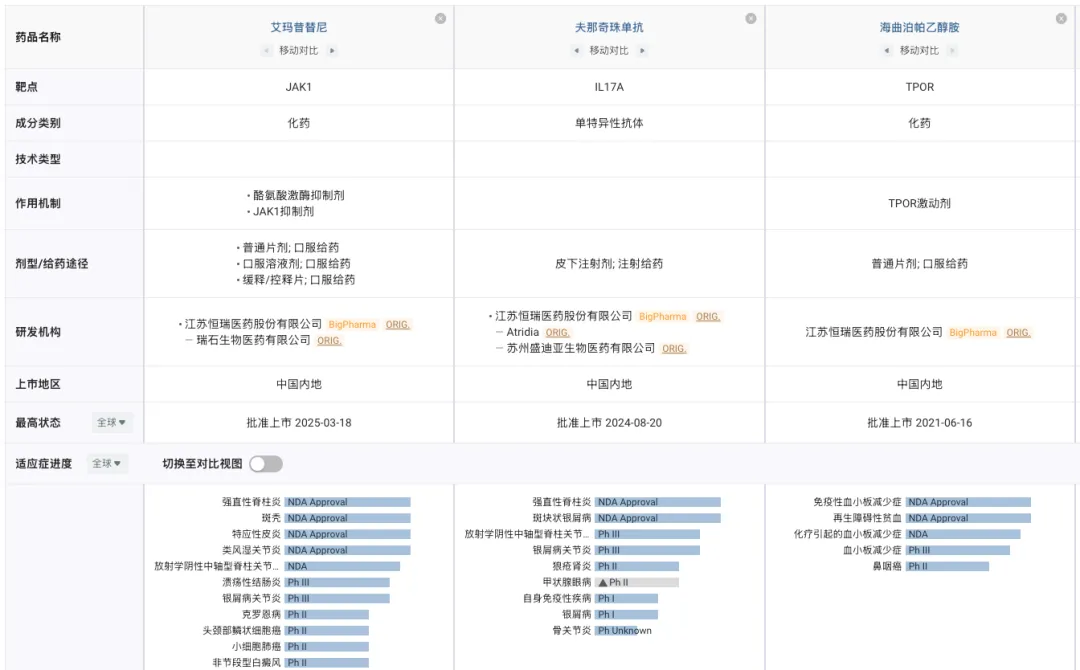Open the 艾玛昔替尼 drug name link
1080x670 pixels.
click(x=298, y=28)
